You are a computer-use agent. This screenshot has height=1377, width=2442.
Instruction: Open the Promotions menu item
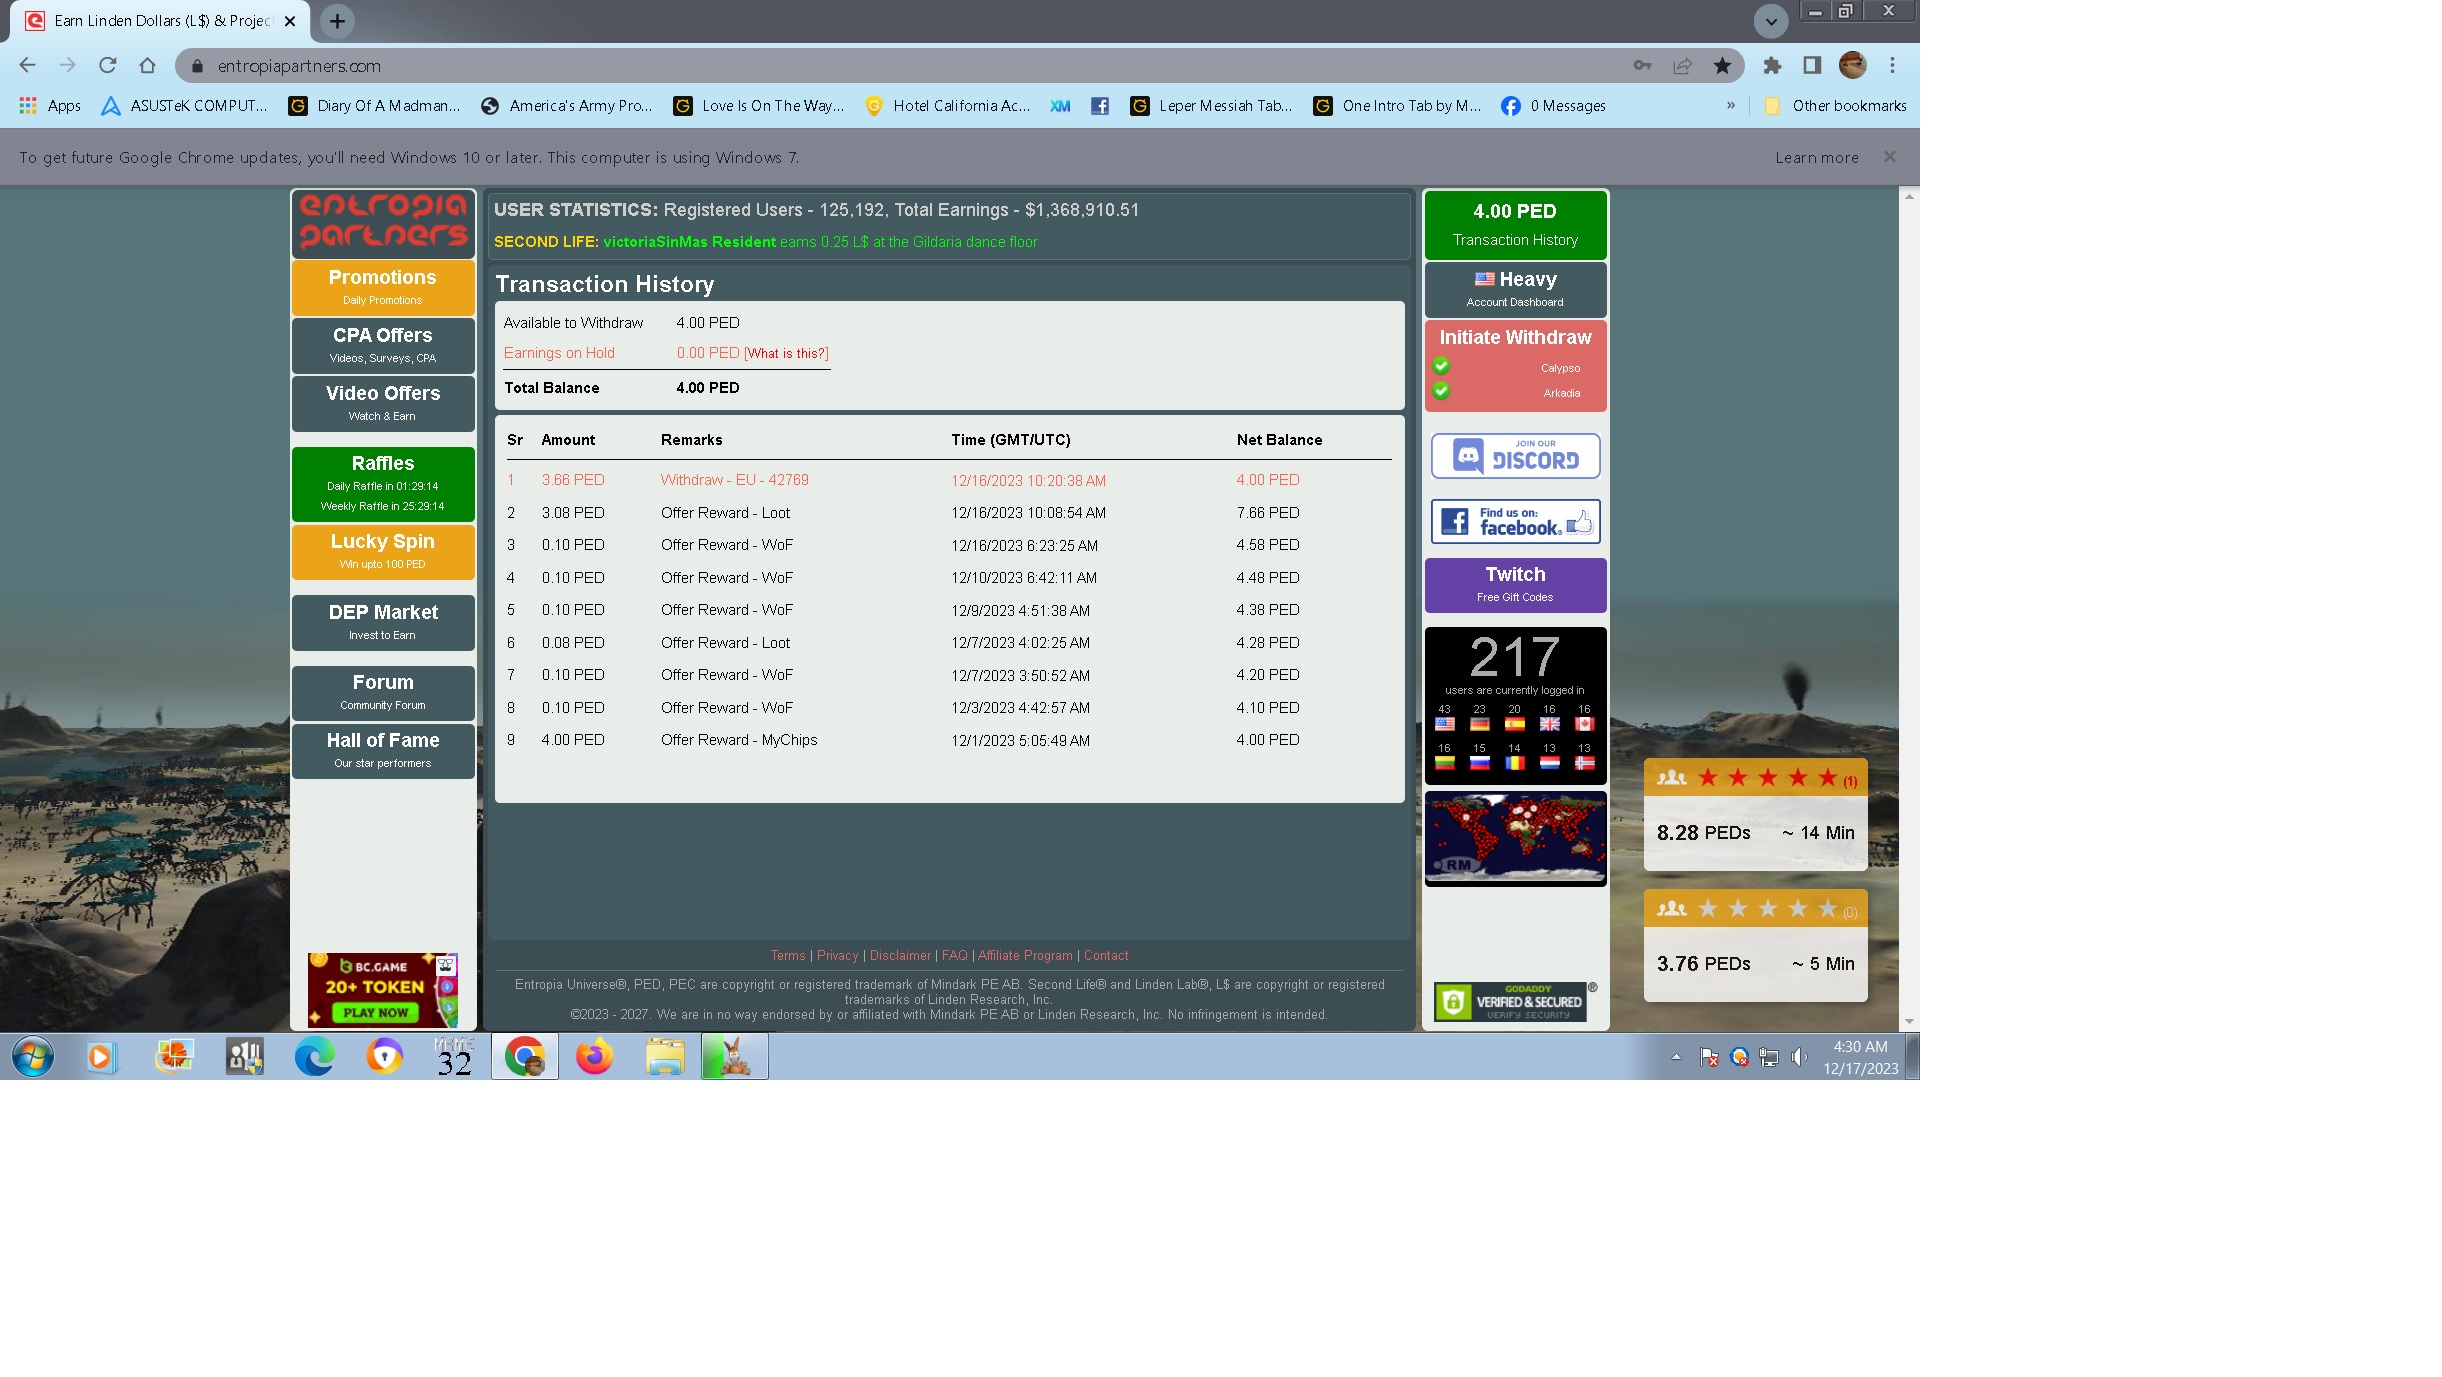point(383,287)
